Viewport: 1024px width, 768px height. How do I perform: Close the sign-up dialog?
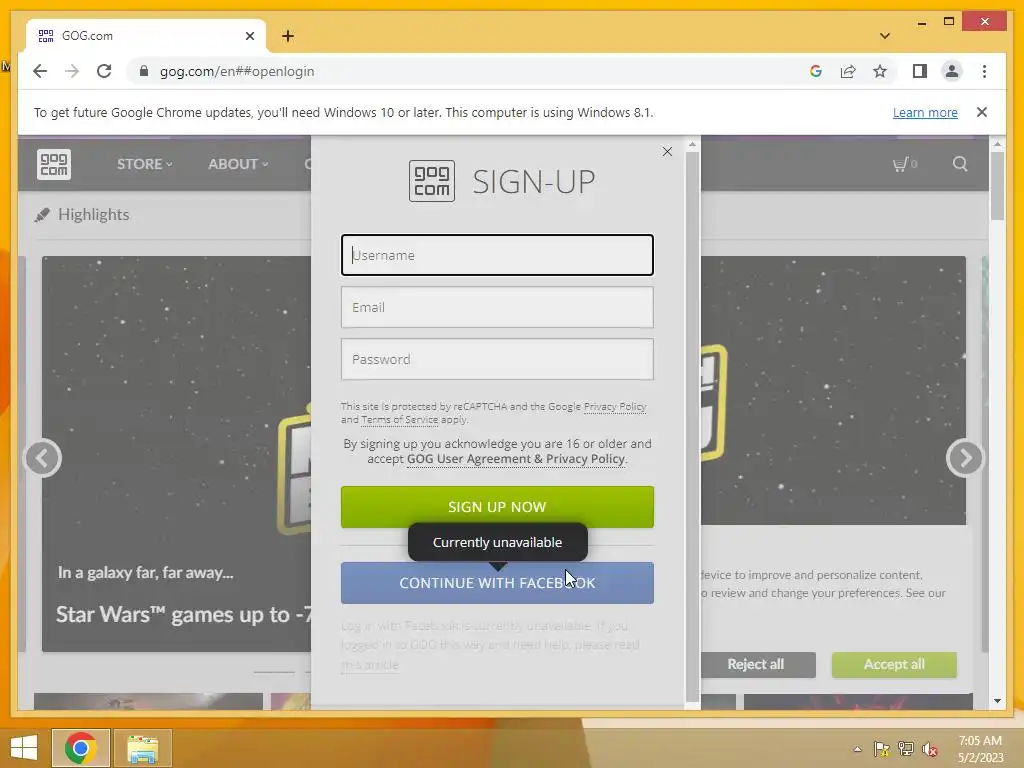667,152
